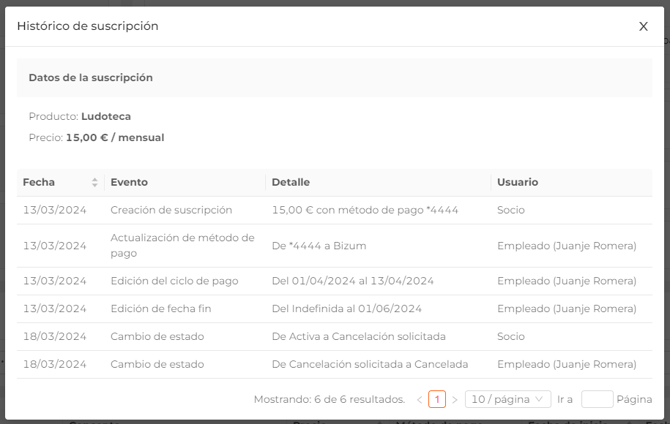Screen dimensions: 670x424
Task: Sort the table by Fecha arrows icon
Action: 95,182
